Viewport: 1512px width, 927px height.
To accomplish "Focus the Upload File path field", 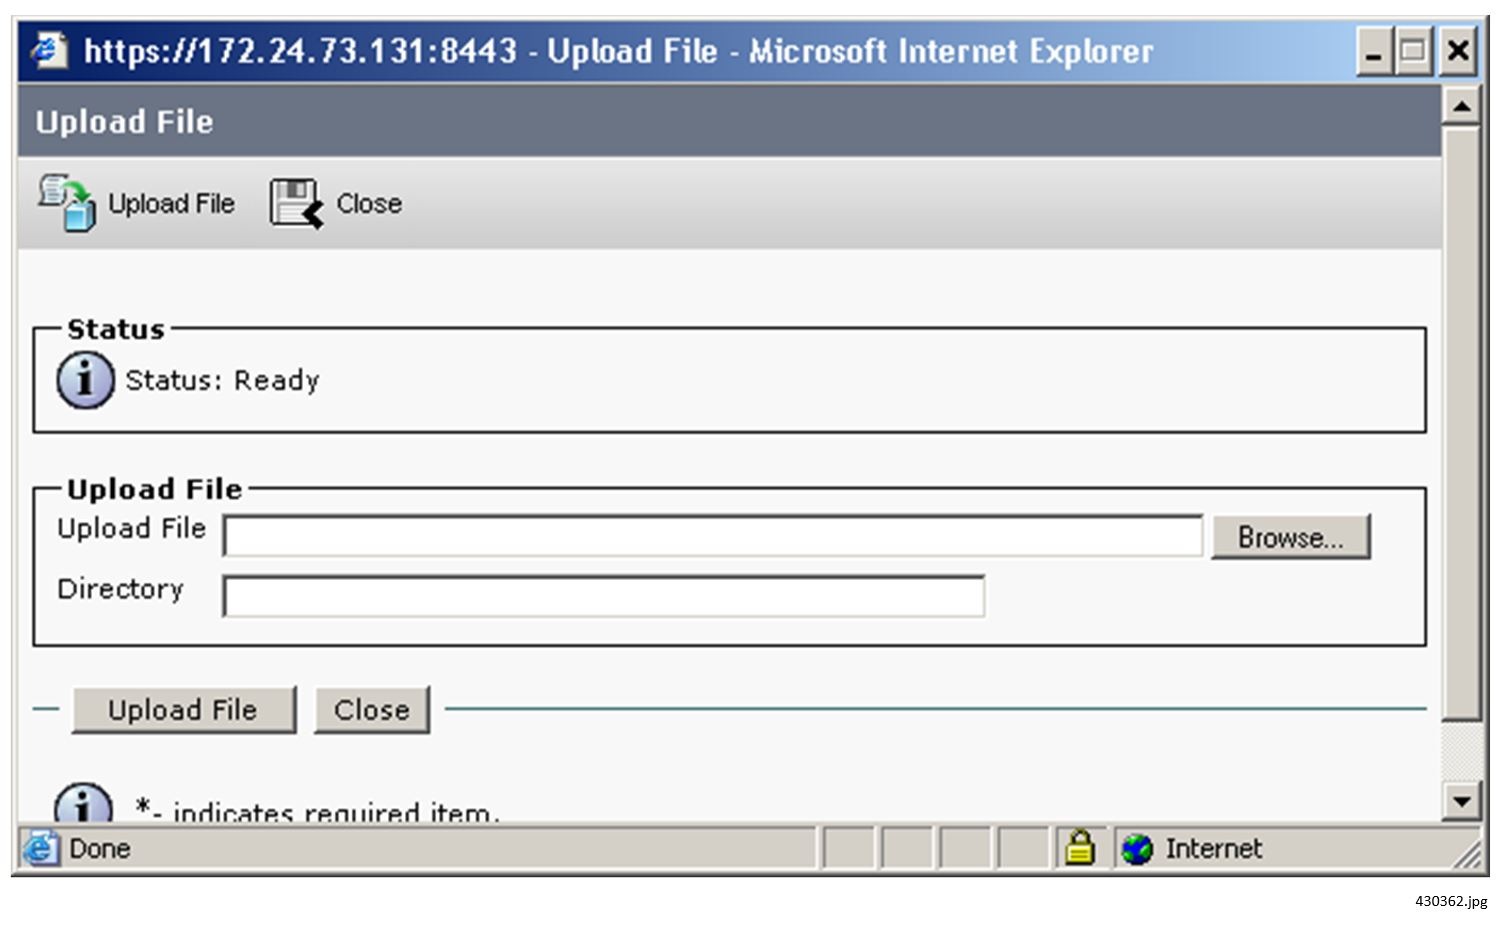I will pyautogui.click(x=712, y=537).
